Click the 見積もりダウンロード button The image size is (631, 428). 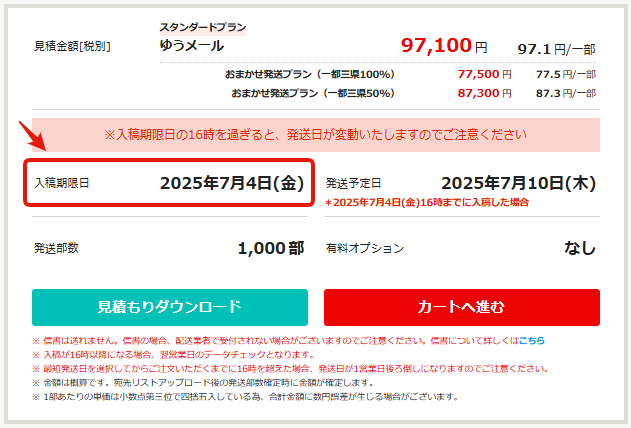click(170, 307)
